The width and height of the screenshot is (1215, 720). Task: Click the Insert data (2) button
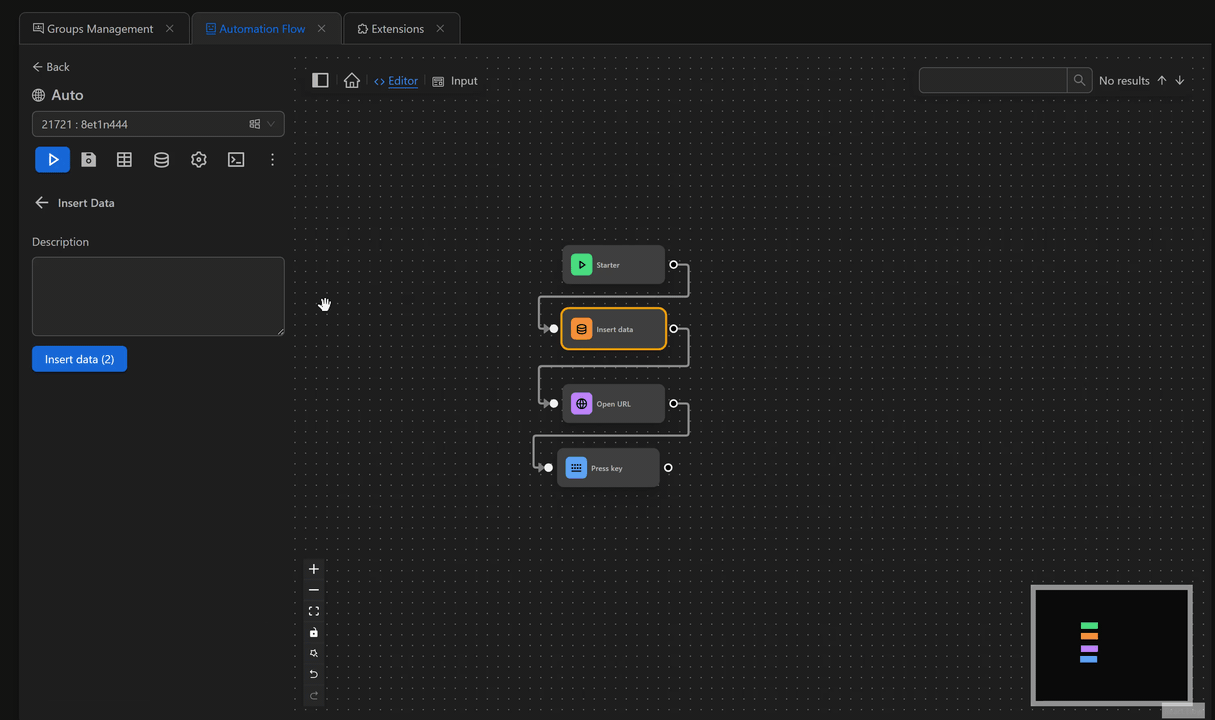(x=79, y=359)
